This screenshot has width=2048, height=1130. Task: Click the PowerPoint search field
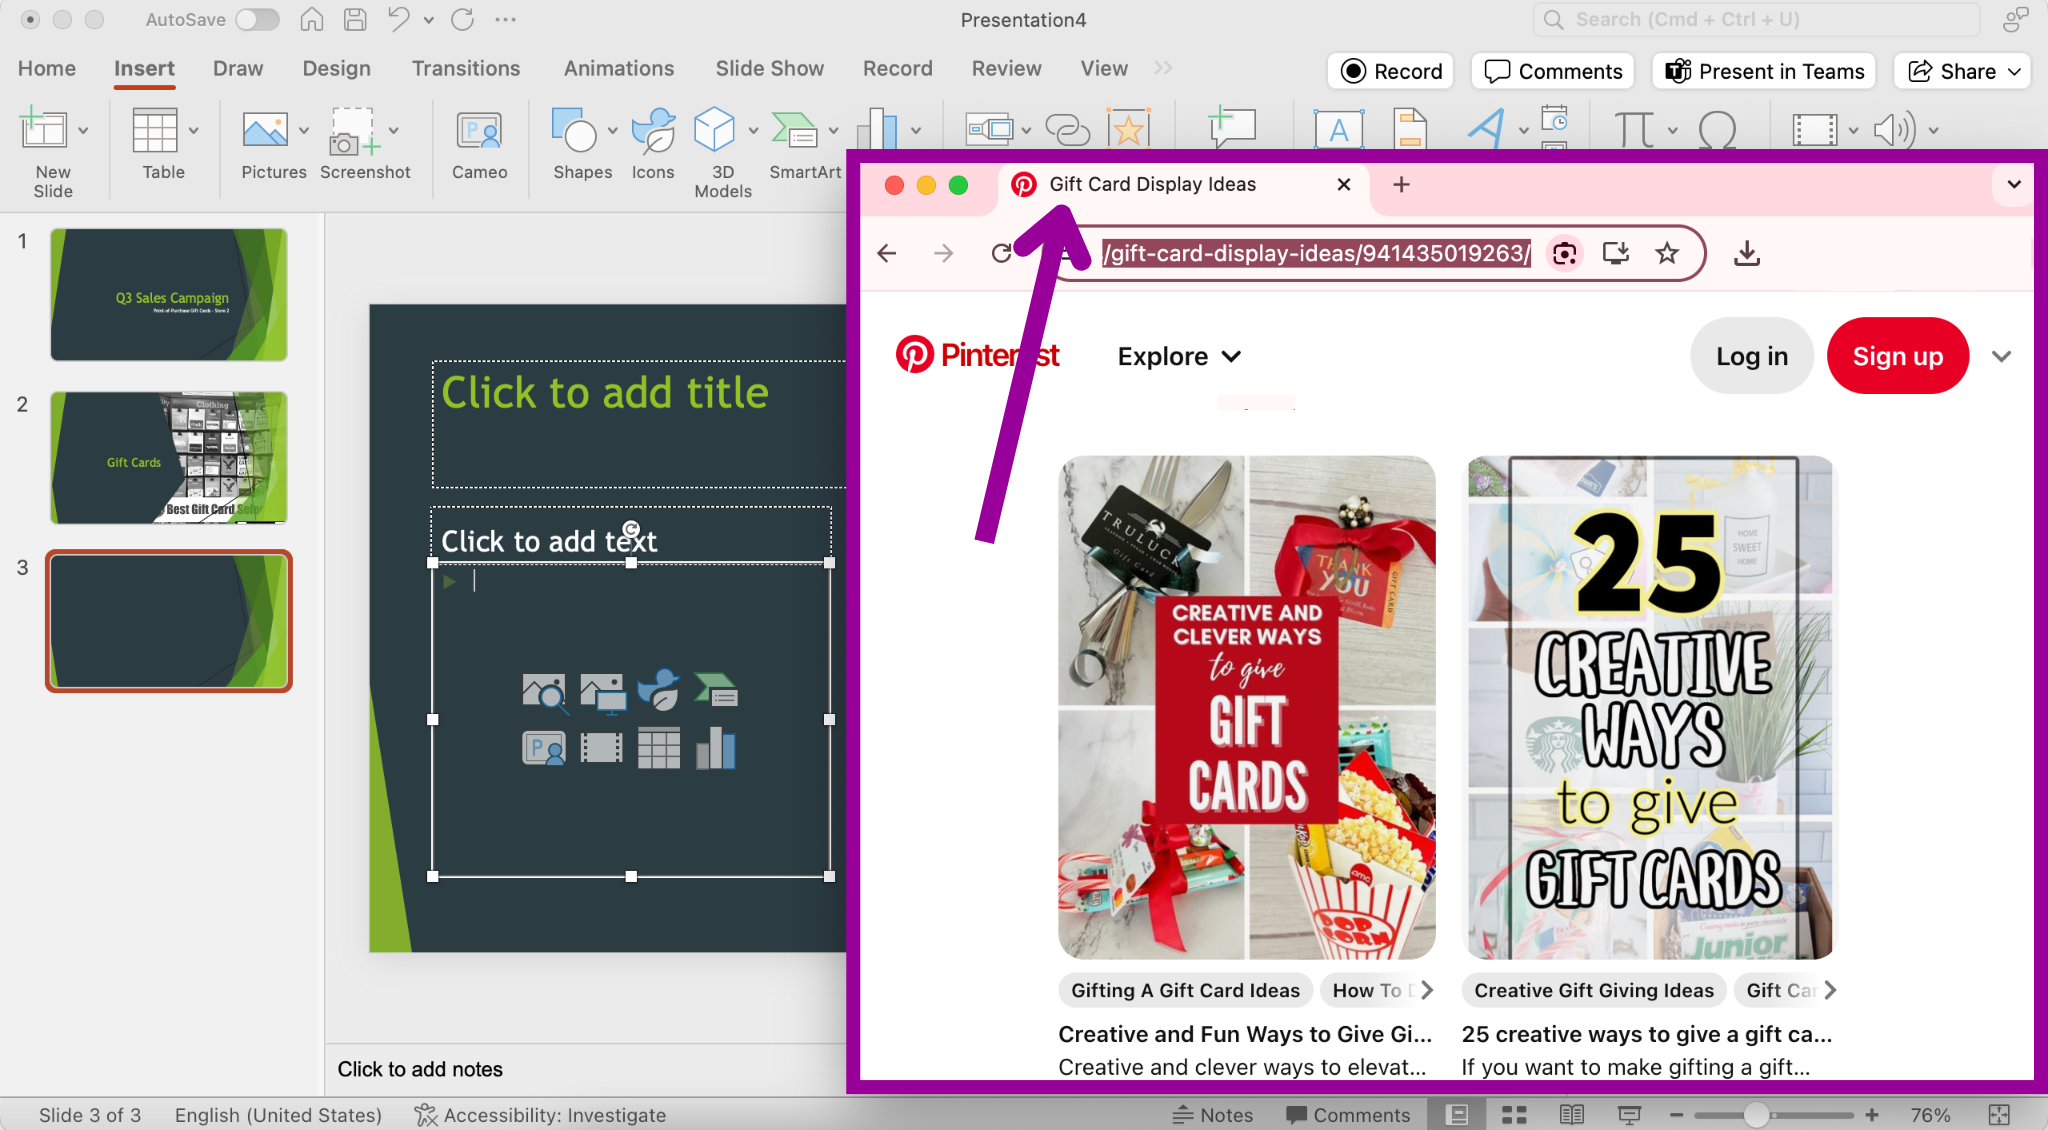tap(1757, 19)
